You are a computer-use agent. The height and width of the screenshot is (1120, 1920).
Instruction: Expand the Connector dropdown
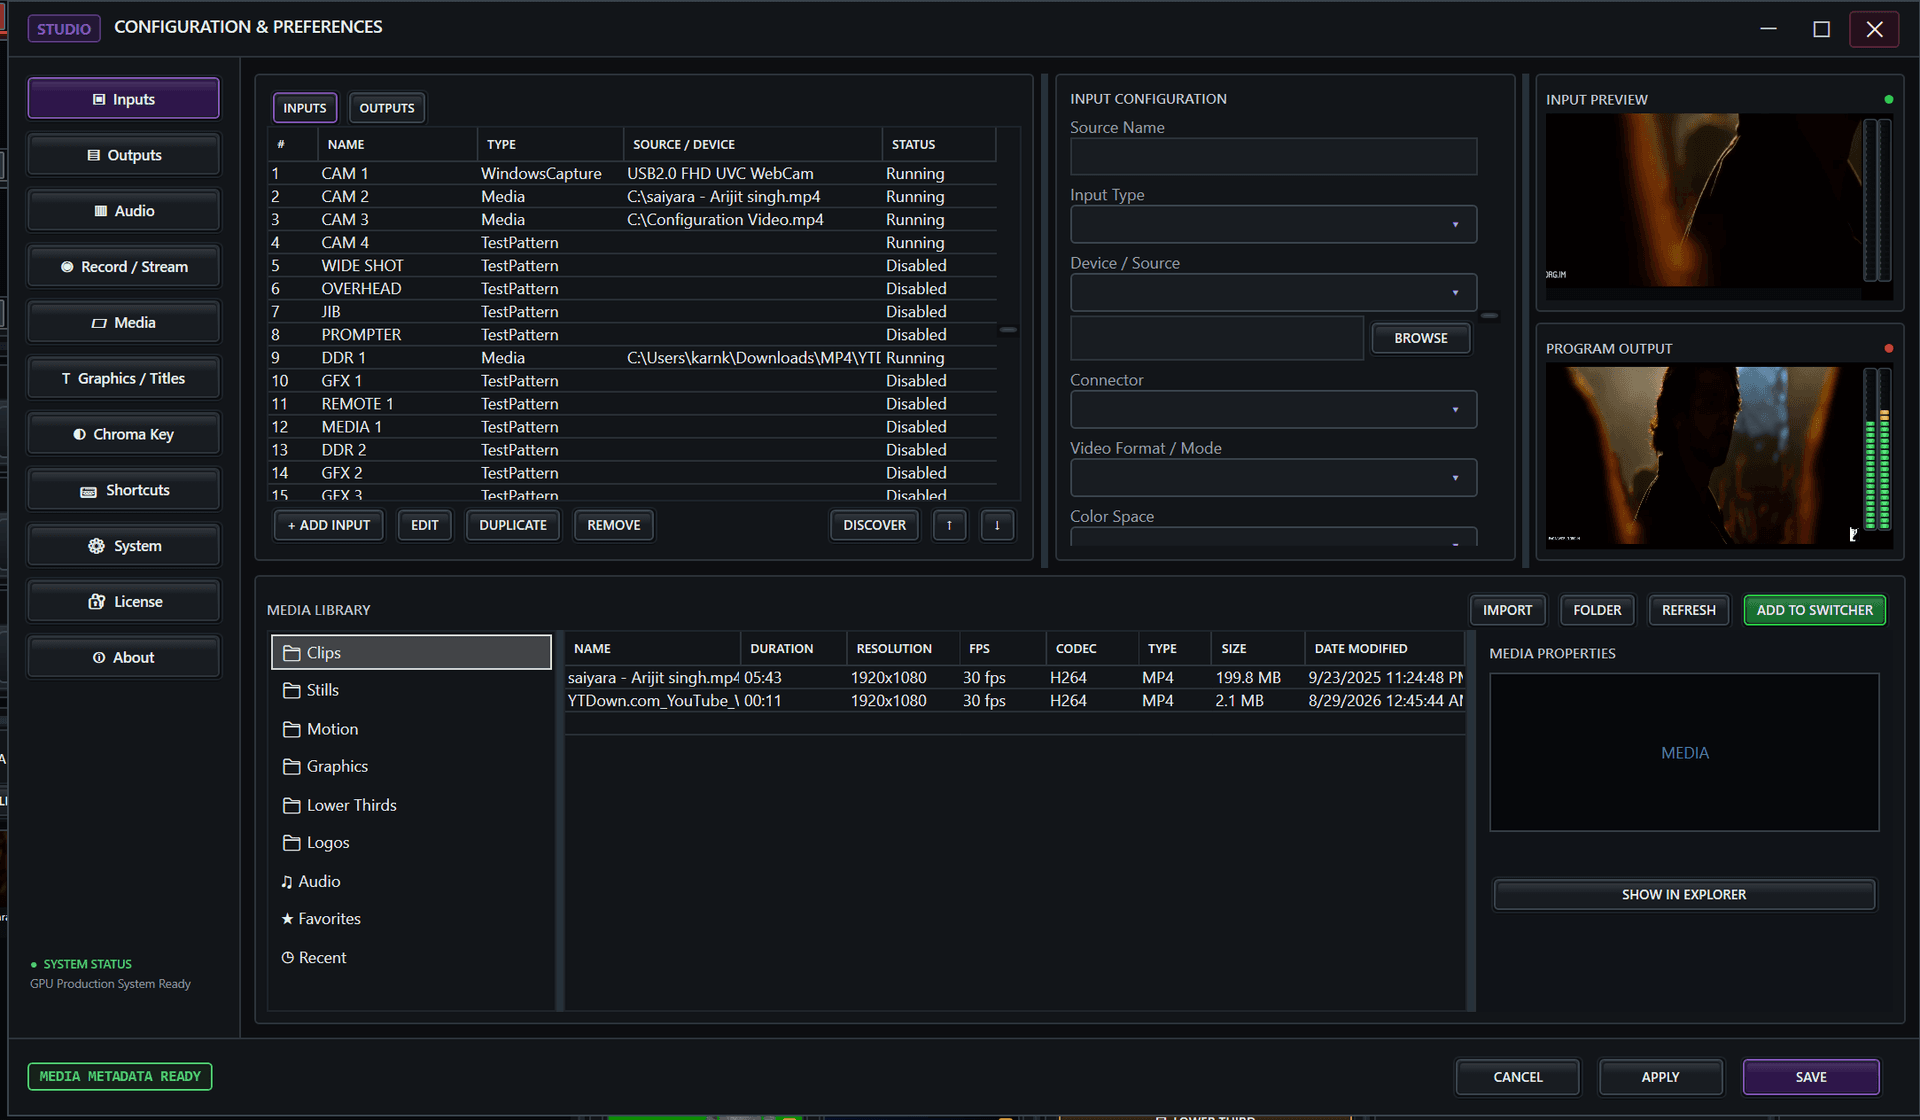click(x=1273, y=410)
